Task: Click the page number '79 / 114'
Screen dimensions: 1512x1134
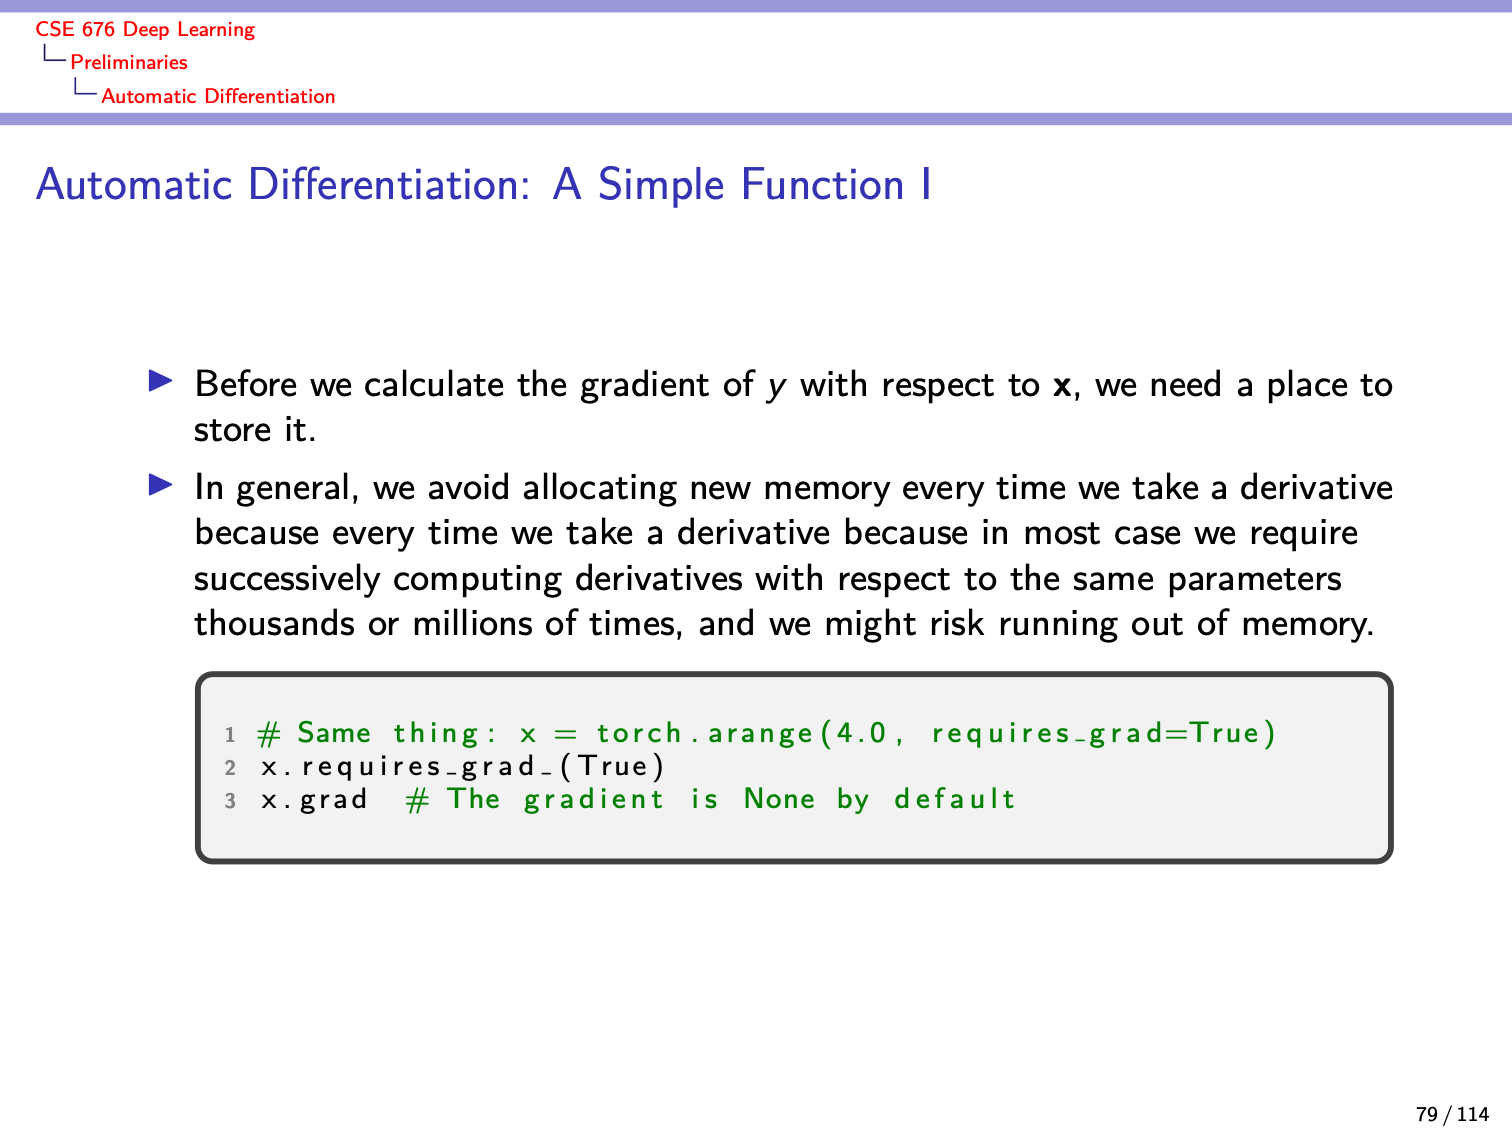Action: (x=1452, y=1114)
